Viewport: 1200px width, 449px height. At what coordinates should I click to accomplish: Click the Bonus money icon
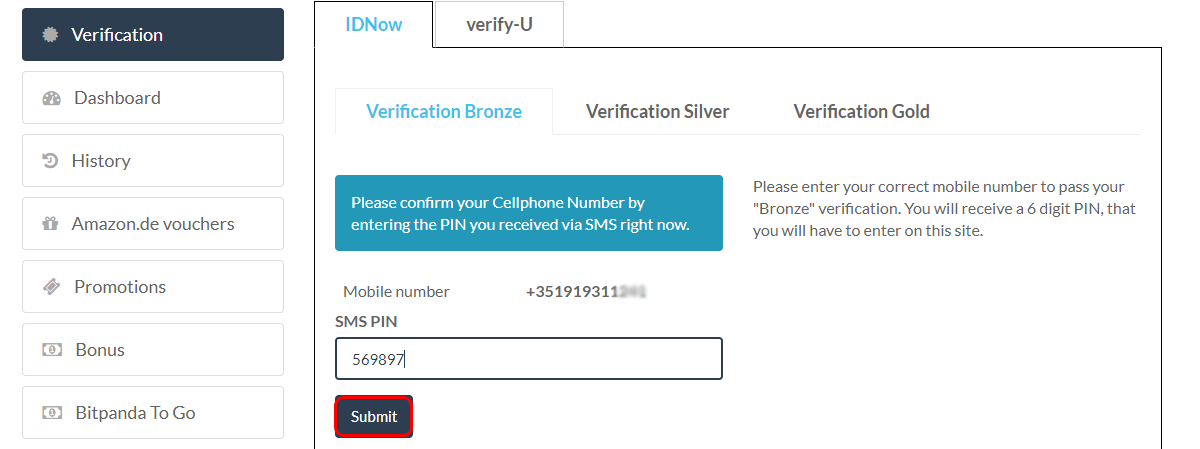pyautogui.click(x=52, y=350)
